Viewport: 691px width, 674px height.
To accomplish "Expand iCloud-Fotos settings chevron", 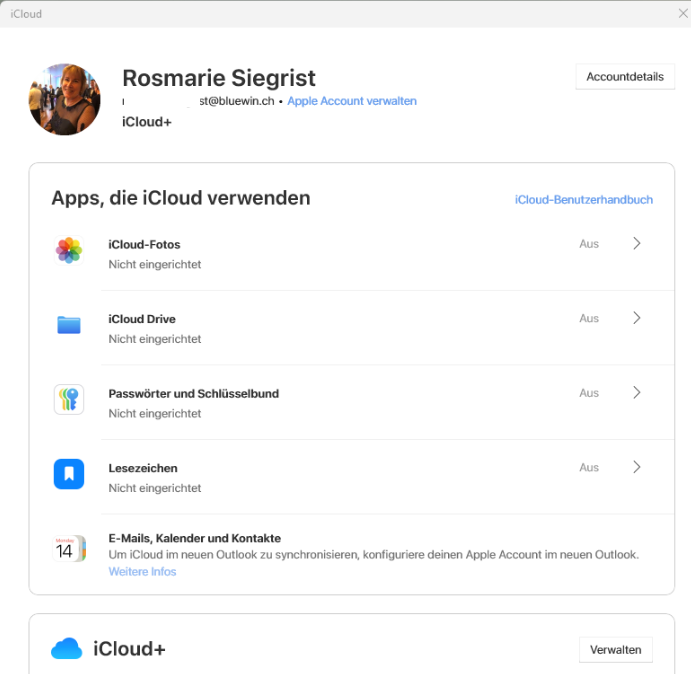I will pos(636,243).
